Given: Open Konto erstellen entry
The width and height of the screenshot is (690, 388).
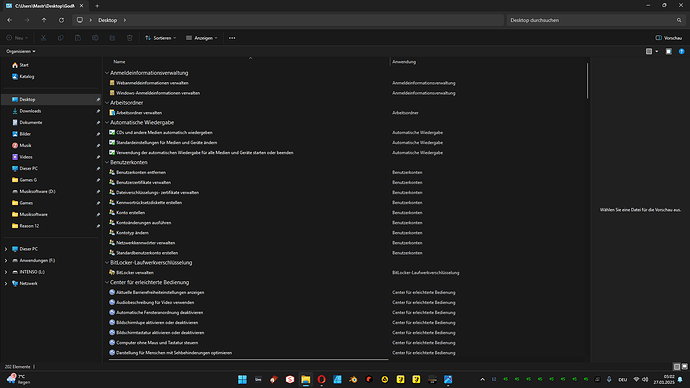Looking at the screenshot, I should coord(130,212).
